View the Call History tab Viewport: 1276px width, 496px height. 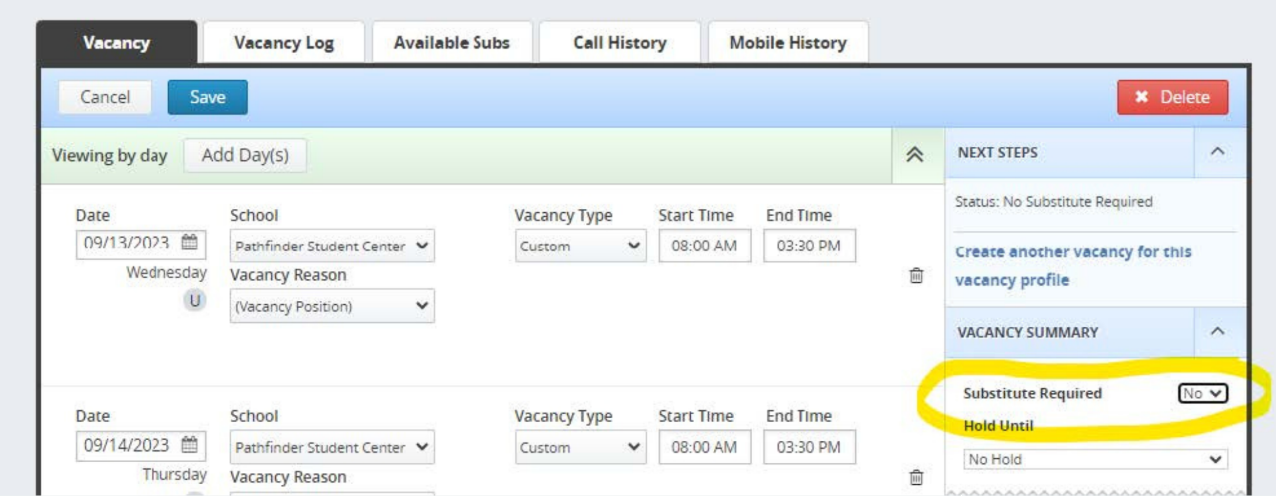(x=619, y=43)
